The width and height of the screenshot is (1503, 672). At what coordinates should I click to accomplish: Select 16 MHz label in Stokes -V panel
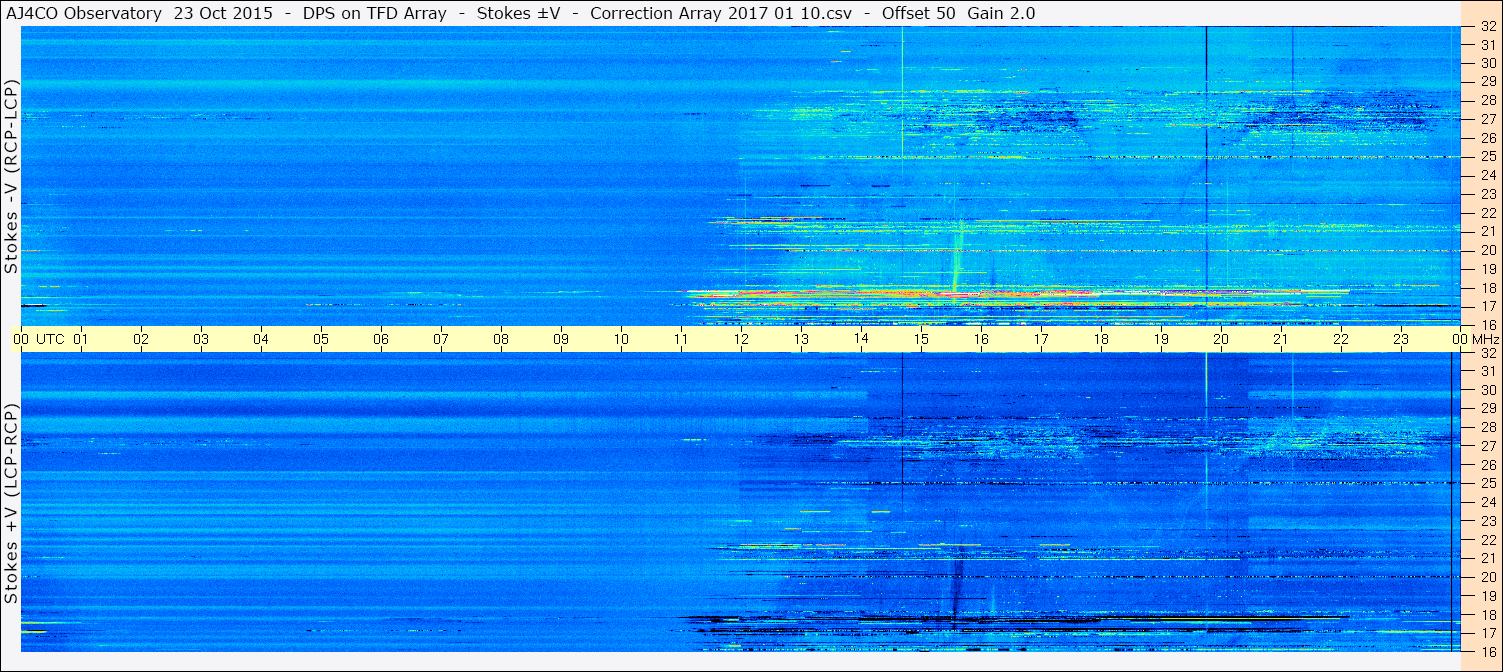tap(1488, 324)
